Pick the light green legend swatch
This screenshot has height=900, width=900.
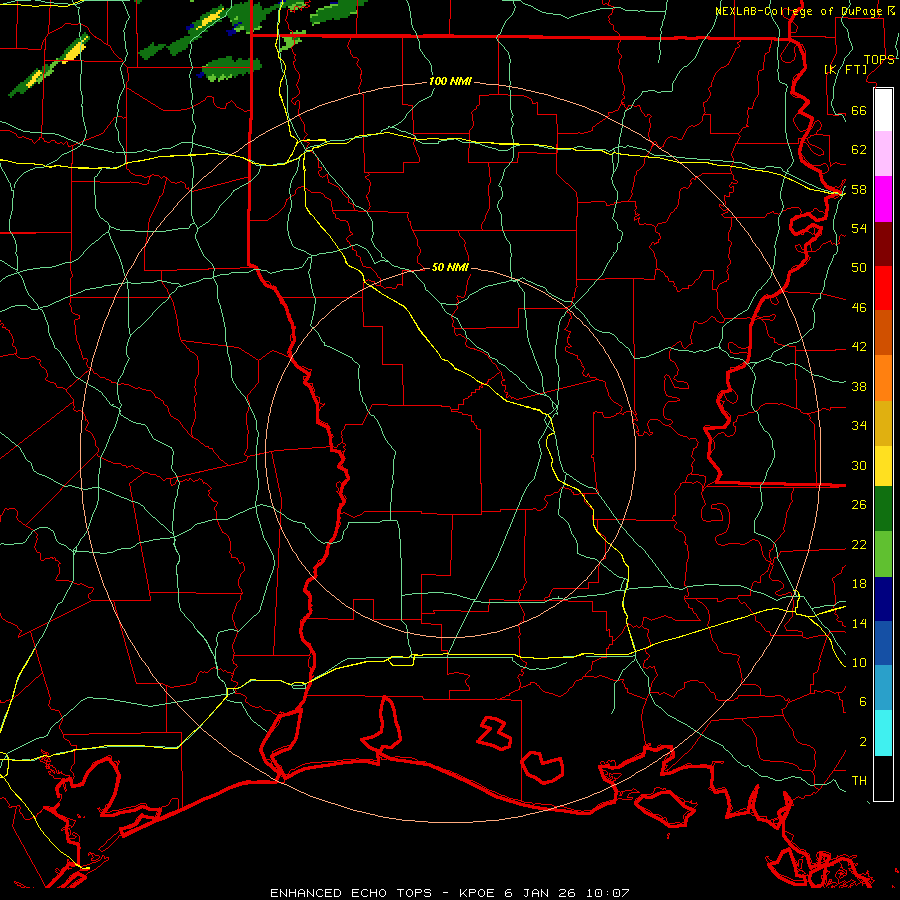883,554
